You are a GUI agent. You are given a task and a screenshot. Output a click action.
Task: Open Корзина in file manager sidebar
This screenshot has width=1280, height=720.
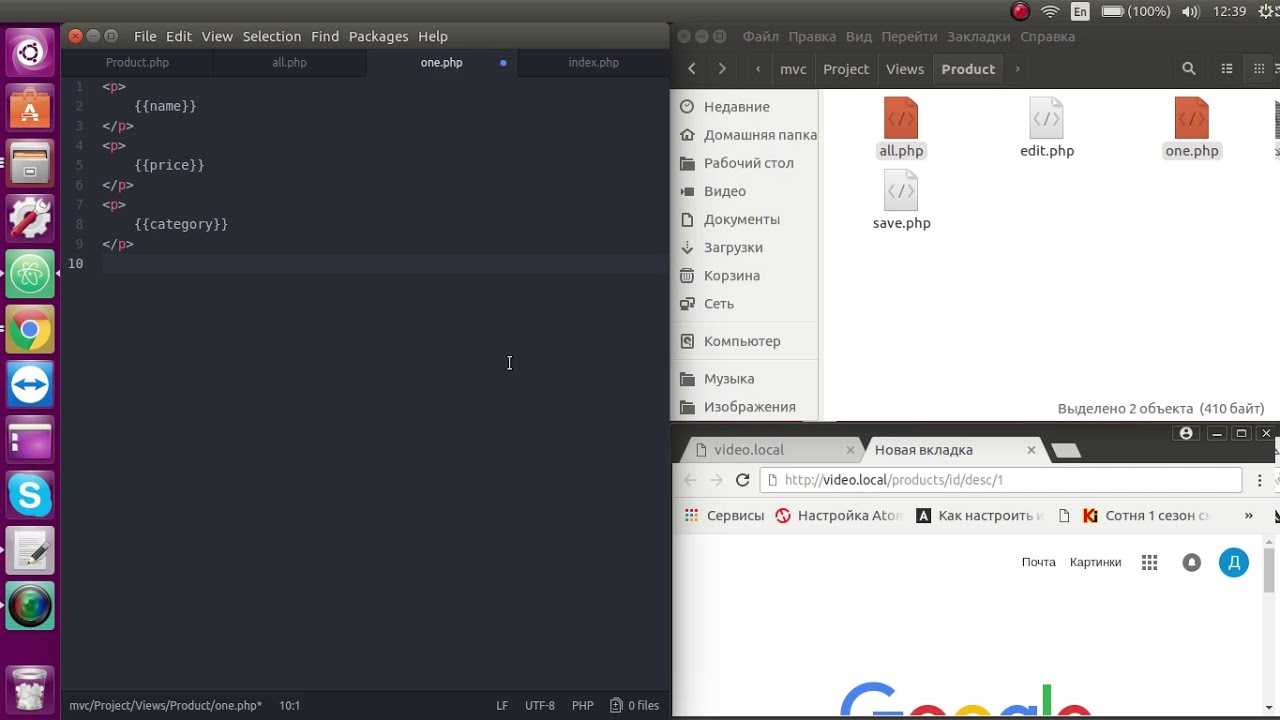[731, 275]
